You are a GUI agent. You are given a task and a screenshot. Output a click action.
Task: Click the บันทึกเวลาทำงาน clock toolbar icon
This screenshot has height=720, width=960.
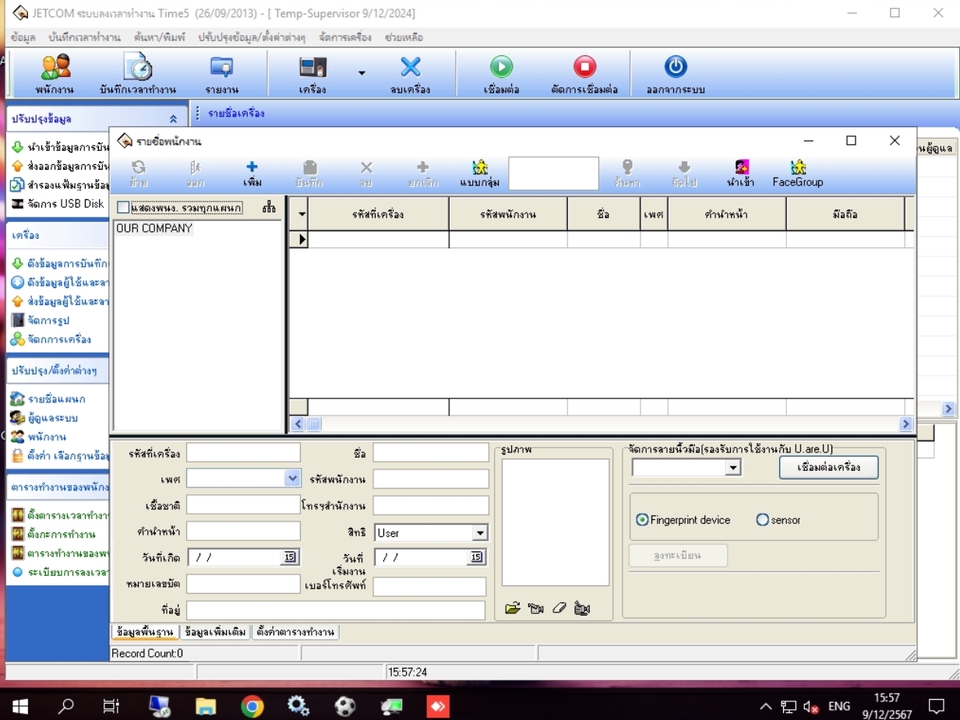[138, 74]
